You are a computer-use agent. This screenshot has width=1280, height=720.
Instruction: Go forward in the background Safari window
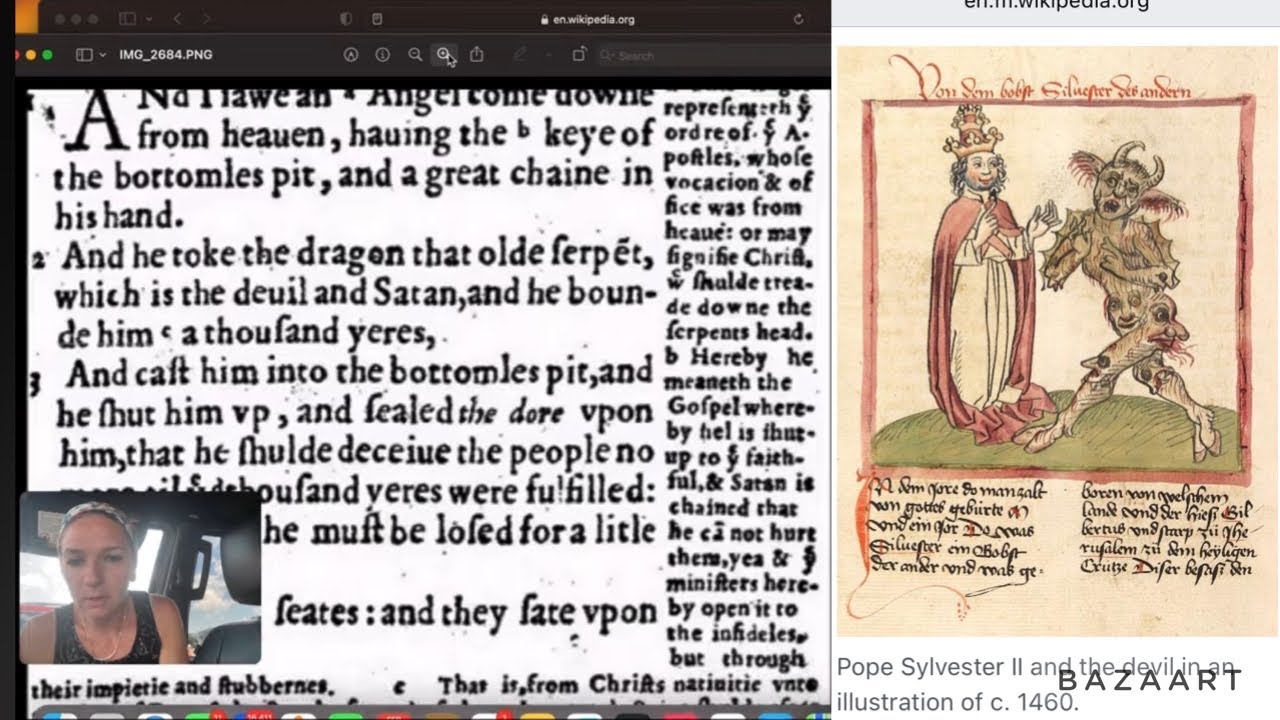pos(207,19)
